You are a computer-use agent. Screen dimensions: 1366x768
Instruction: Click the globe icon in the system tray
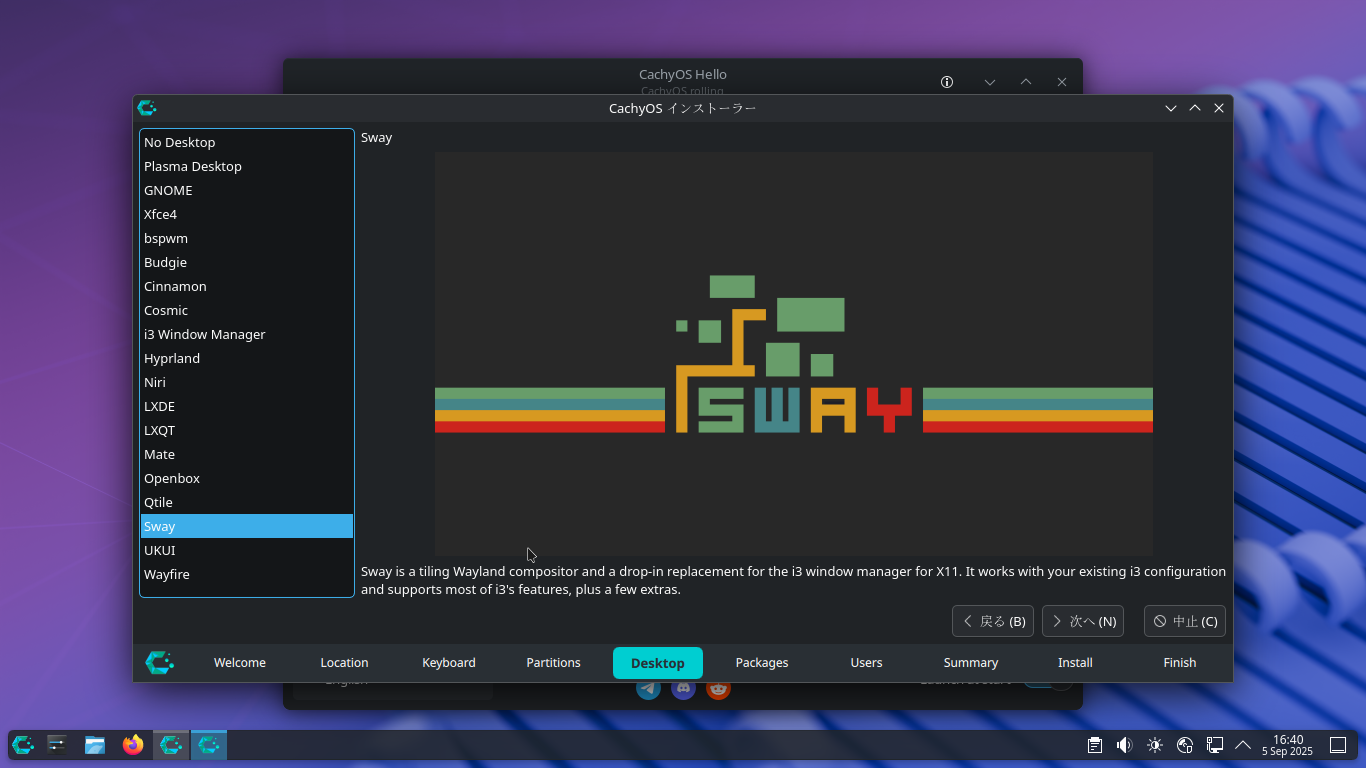(1185, 745)
